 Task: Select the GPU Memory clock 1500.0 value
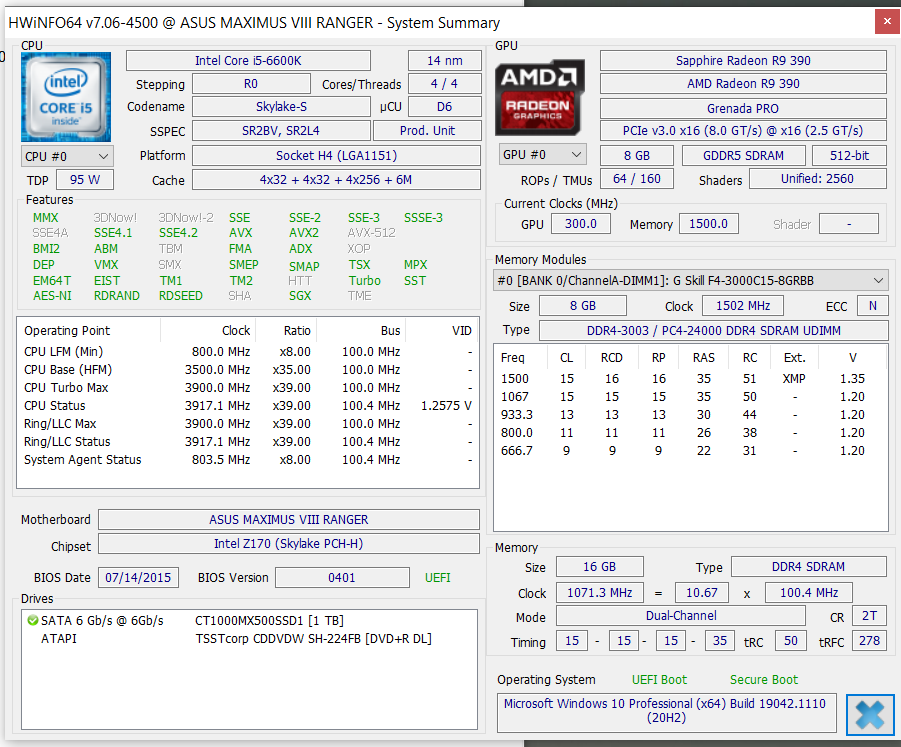pyautogui.click(x=709, y=224)
